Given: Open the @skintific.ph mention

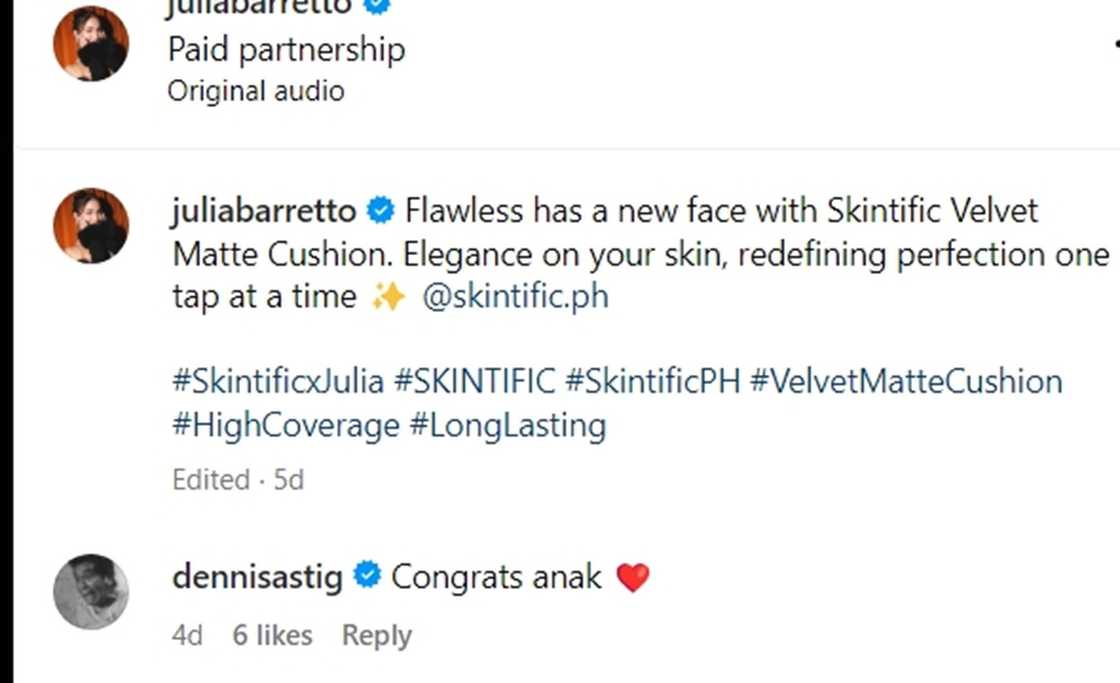Looking at the screenshot, I should coord(515,297).
